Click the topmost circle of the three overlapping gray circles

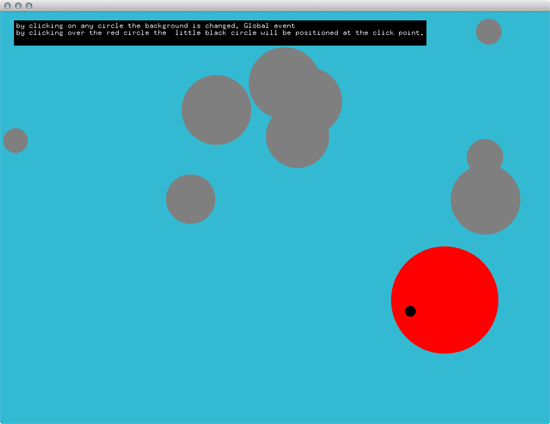point(284,83)
